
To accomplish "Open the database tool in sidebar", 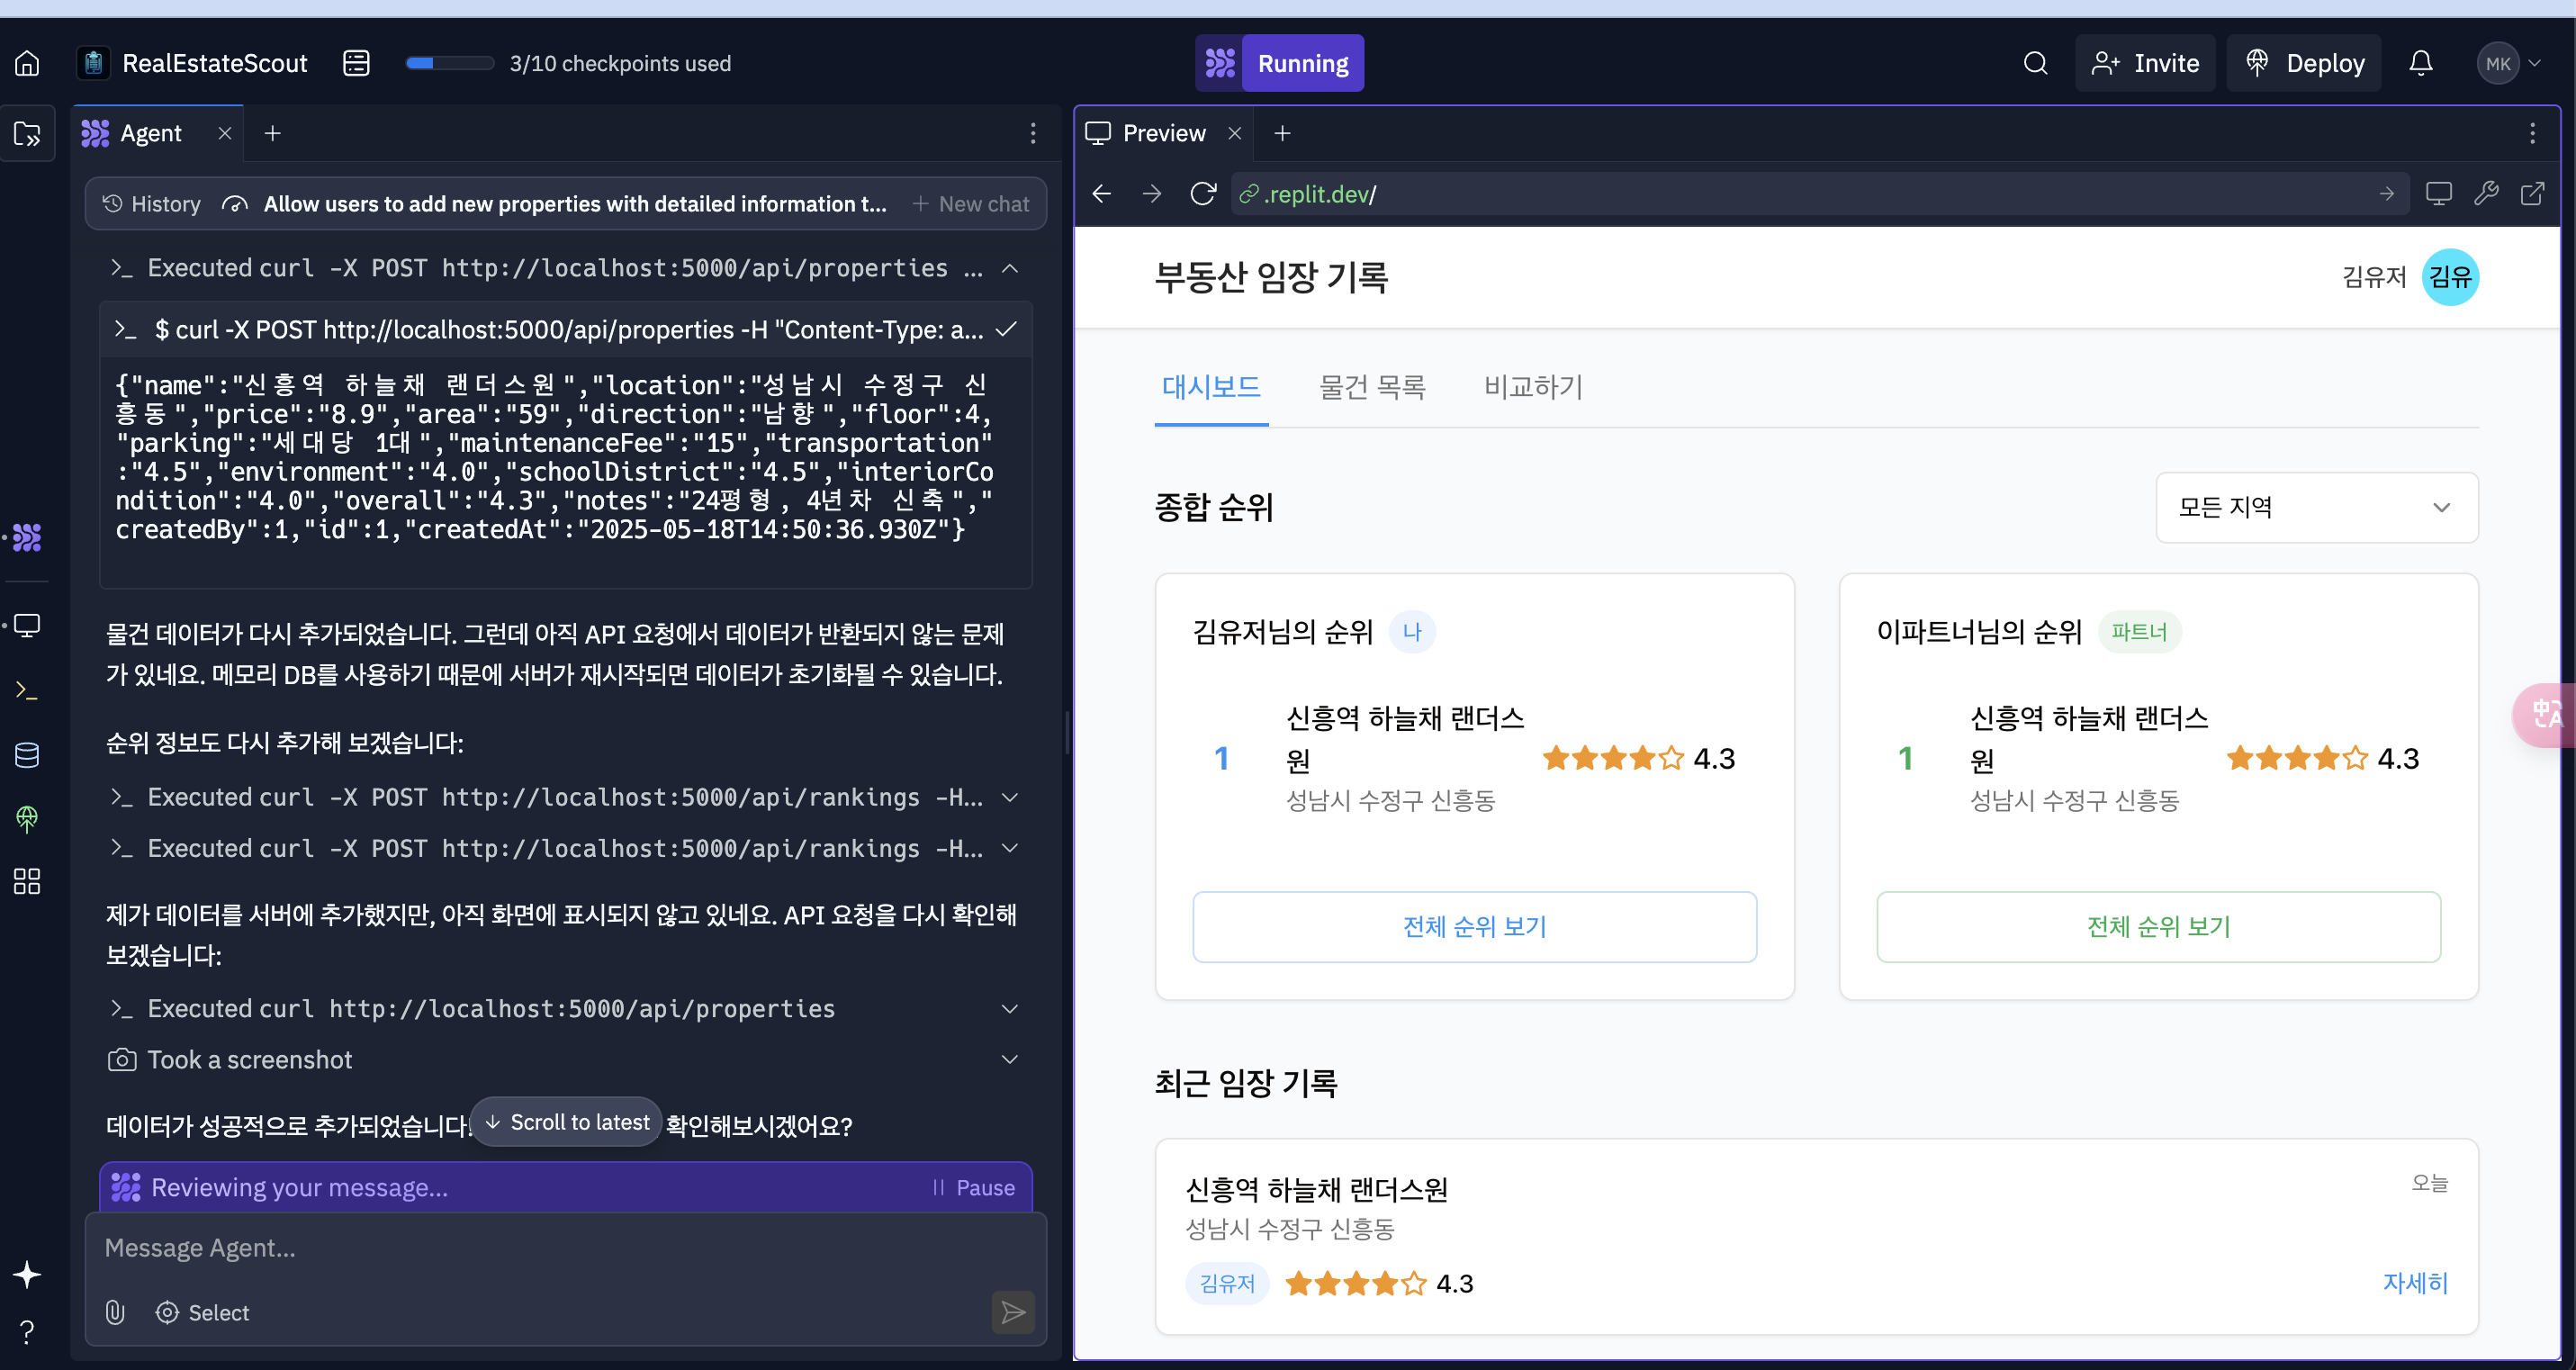I will click(x=27, y=755).
